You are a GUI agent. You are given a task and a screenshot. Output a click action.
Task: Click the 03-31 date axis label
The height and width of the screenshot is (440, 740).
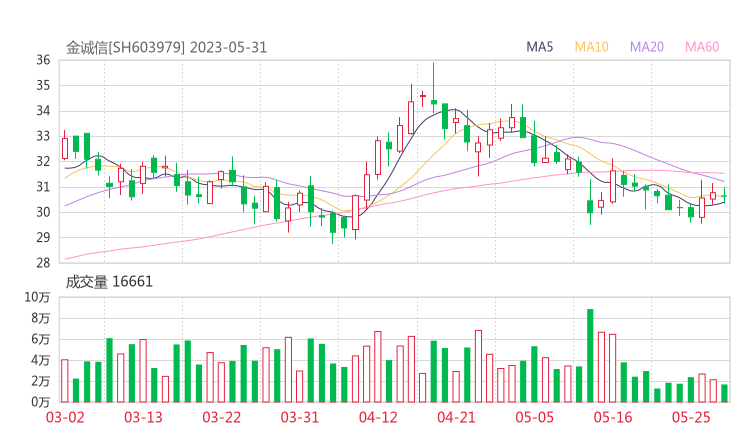300,417
